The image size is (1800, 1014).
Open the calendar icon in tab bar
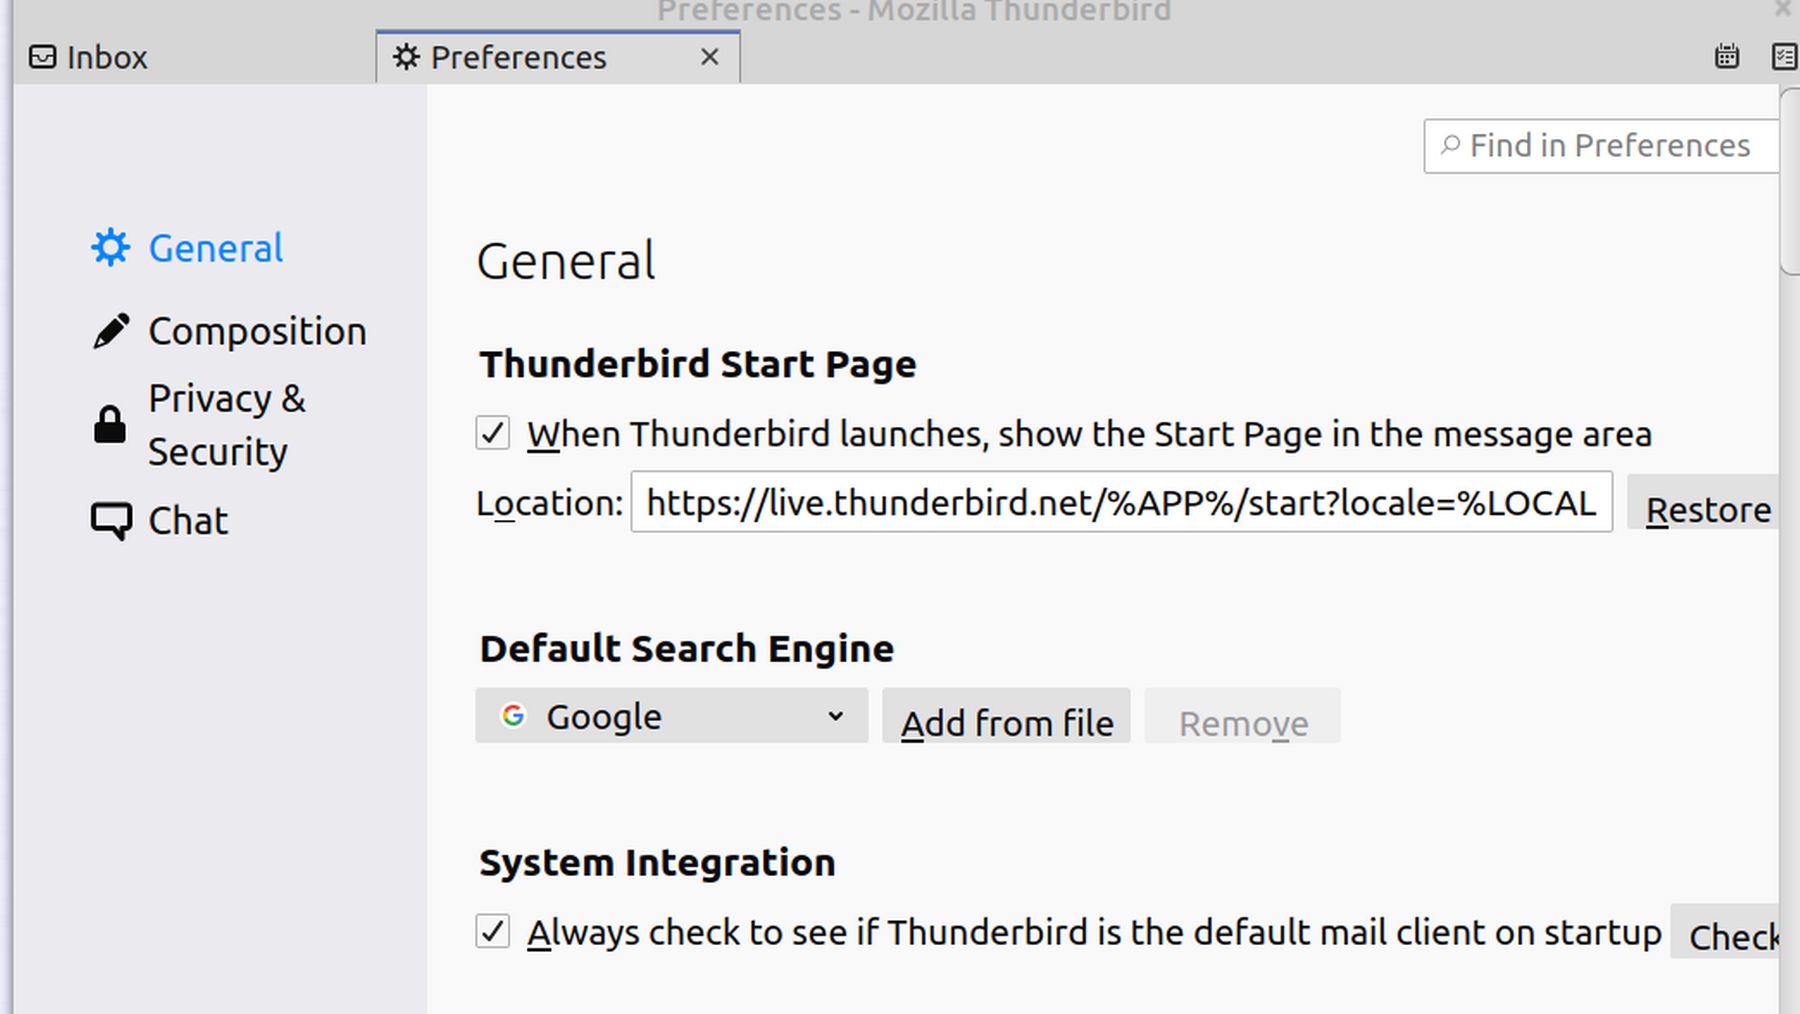point(1727,56)
